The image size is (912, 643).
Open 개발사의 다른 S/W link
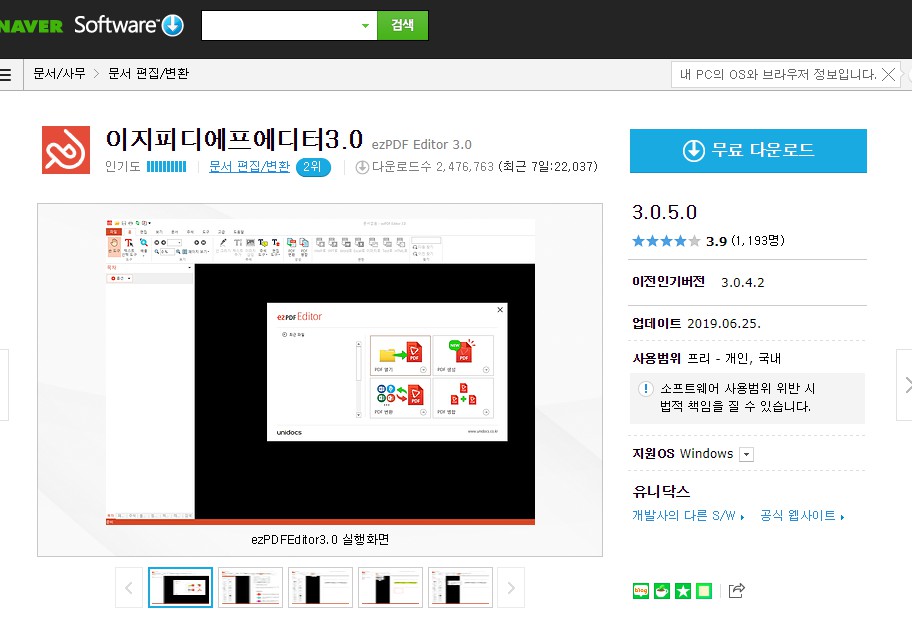[x=688, y=516]
